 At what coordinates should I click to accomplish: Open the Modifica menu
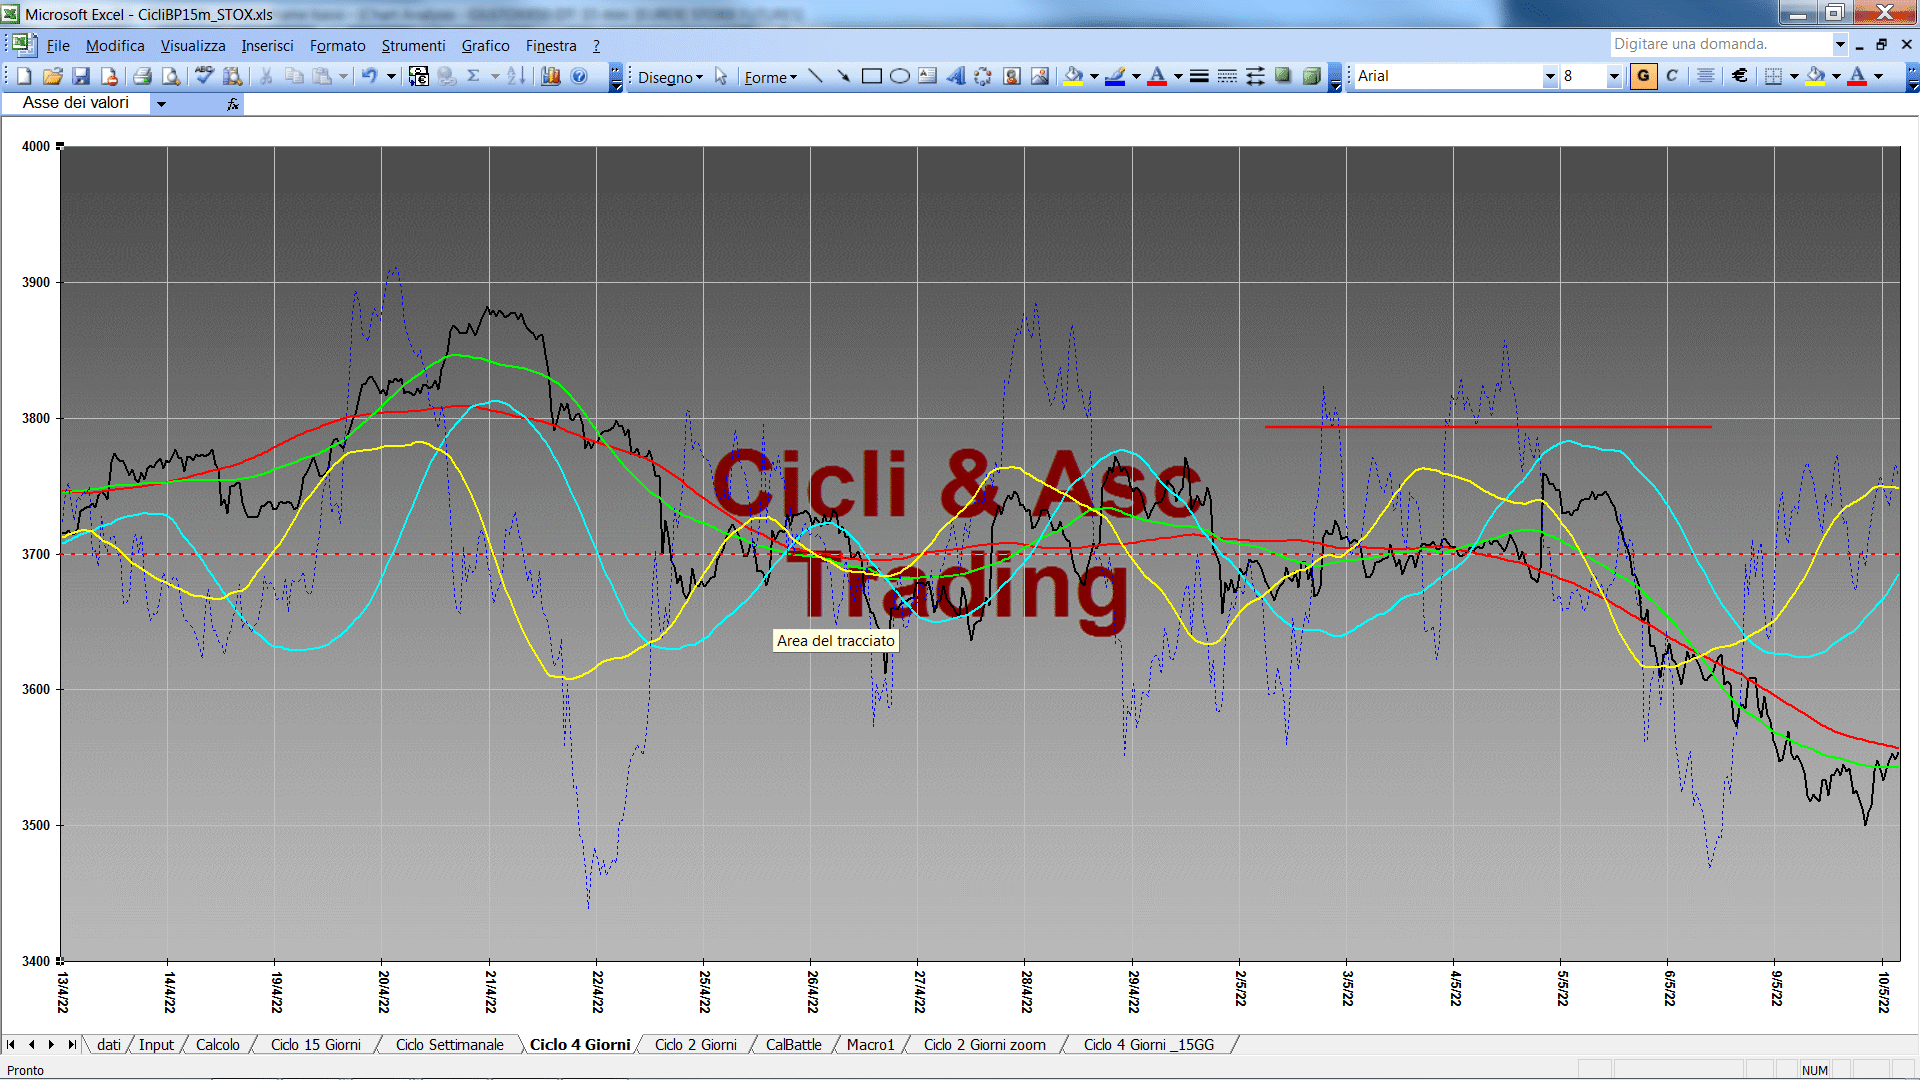pos(115,46)
